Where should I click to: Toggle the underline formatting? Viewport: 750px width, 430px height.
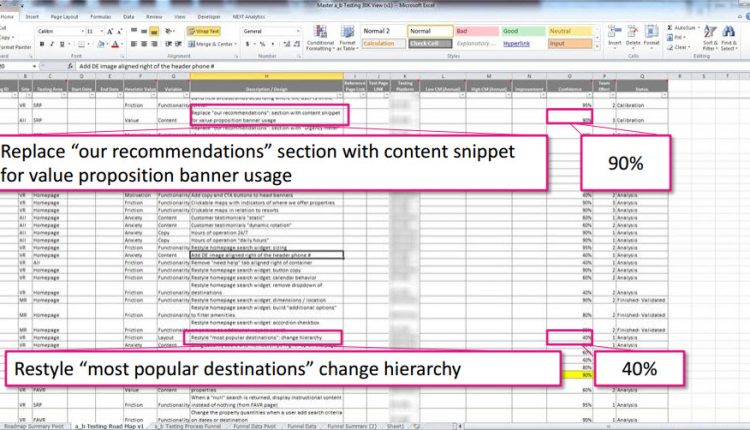59,44
